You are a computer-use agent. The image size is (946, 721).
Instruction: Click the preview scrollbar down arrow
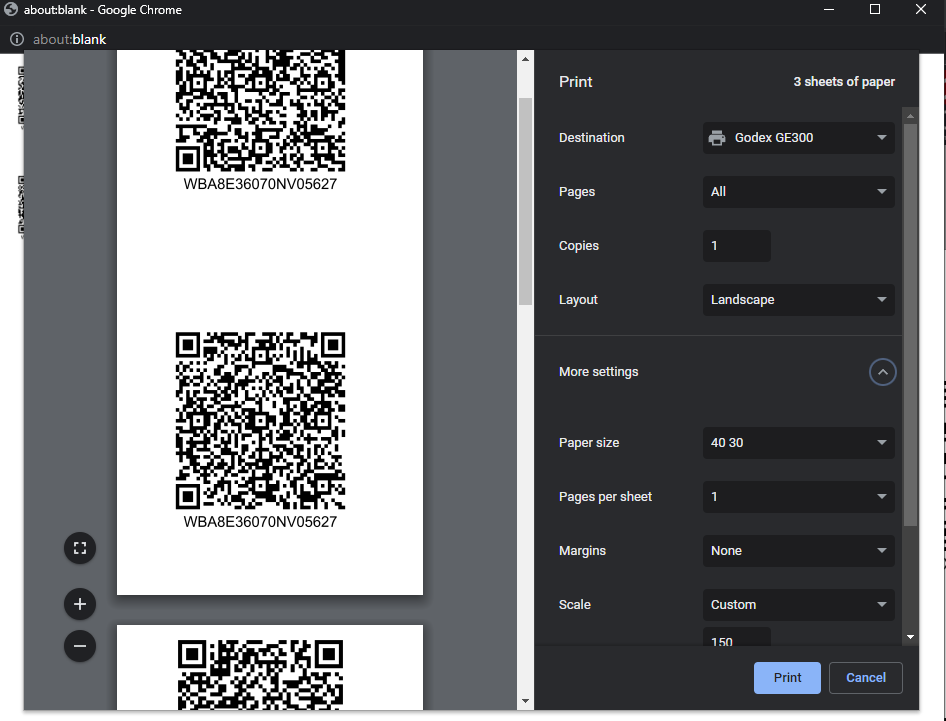[525, 701]
